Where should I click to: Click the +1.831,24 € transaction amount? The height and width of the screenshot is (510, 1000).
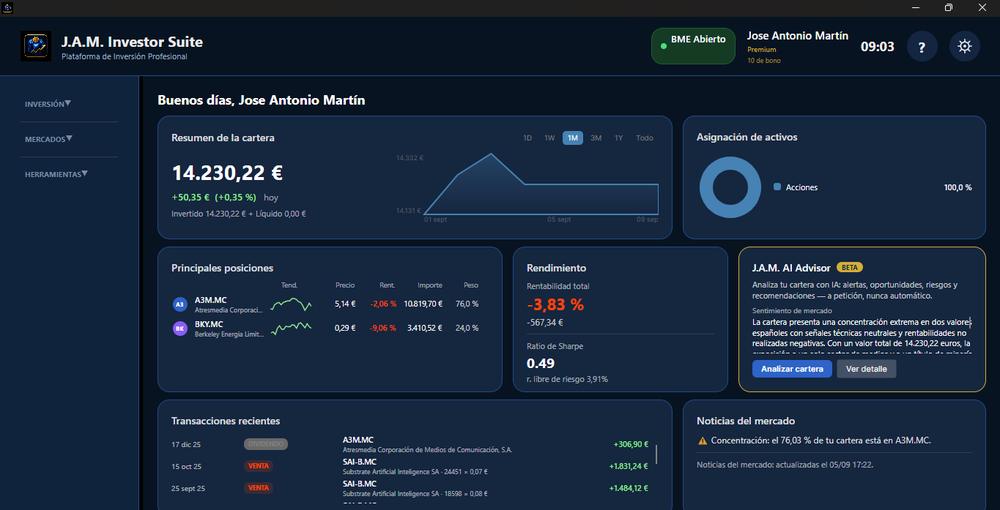[628, 466]
